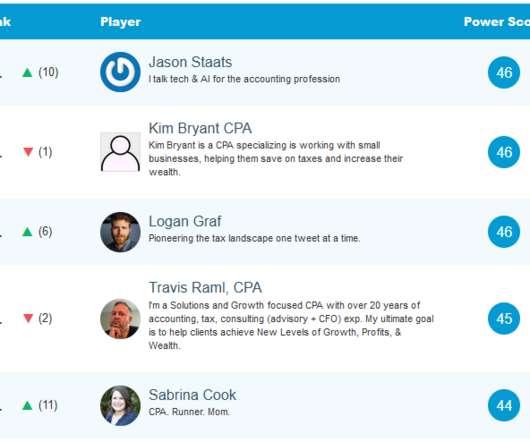
Task: Open Kim Bryant CPA's name link
Action: (x=200, y=128)
